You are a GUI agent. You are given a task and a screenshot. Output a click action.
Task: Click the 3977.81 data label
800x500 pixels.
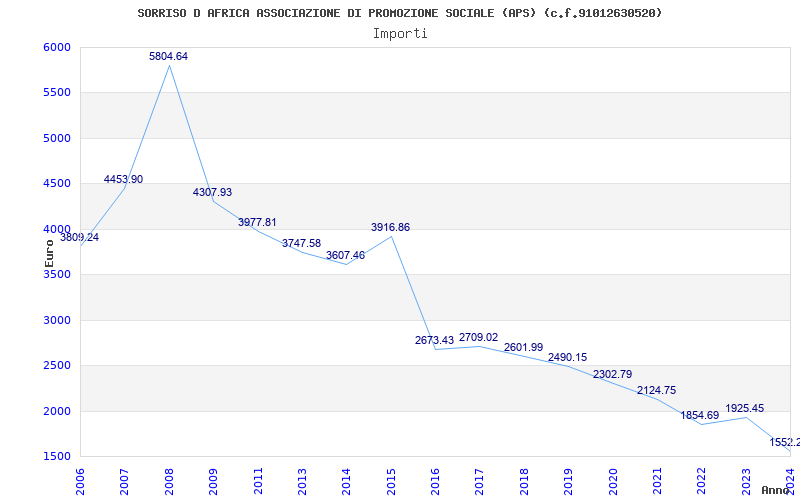pos(257,222)
